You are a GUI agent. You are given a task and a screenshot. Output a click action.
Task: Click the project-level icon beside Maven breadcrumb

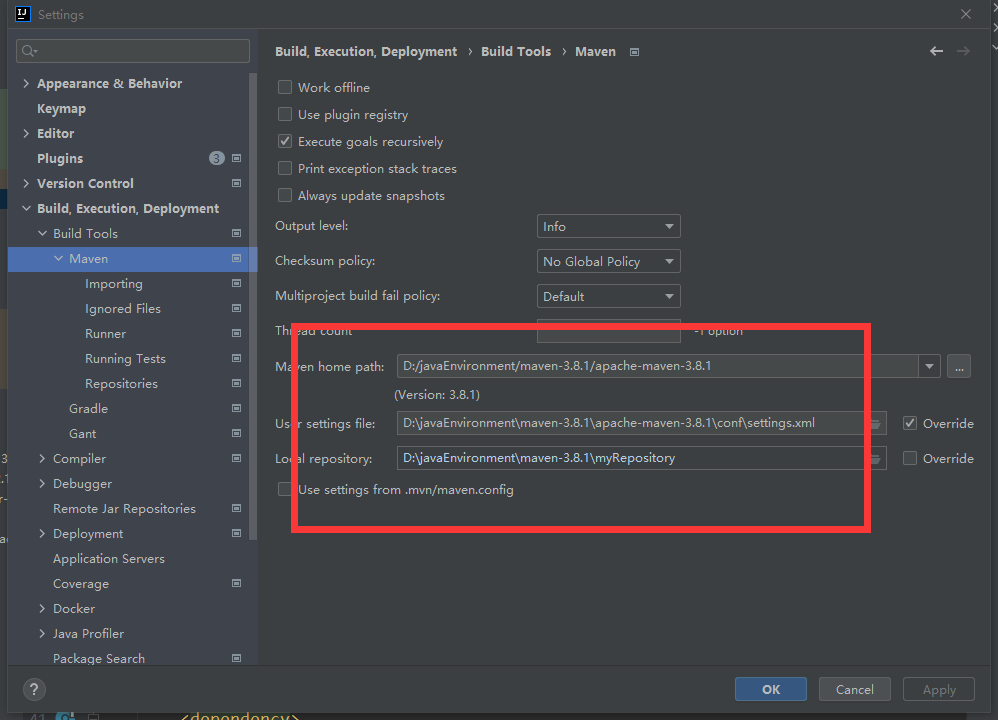[634, 52]
